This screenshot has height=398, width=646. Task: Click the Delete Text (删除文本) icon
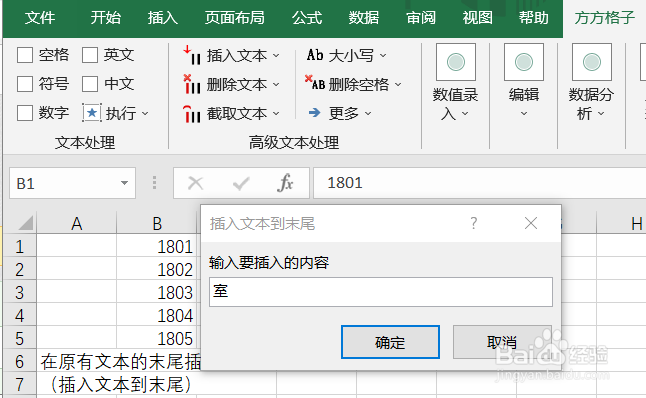192,84
